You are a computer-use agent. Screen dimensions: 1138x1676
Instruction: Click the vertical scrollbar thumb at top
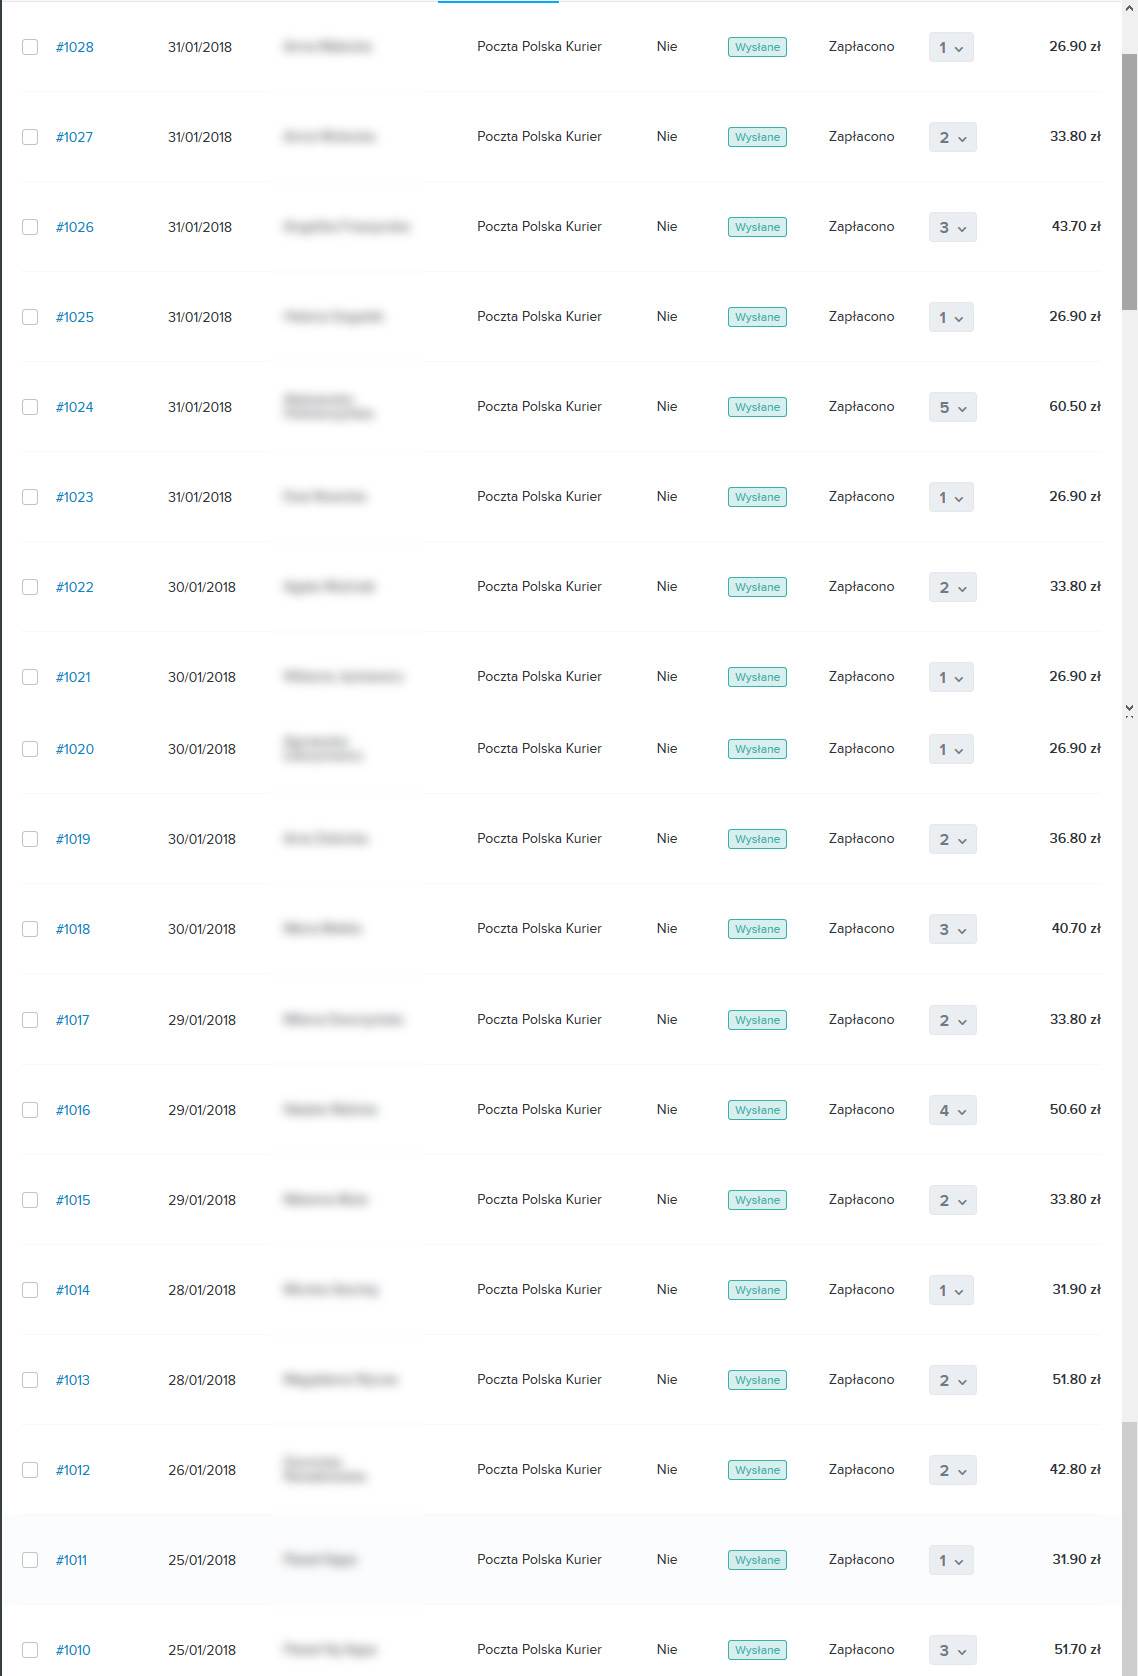pos(1129,180)
